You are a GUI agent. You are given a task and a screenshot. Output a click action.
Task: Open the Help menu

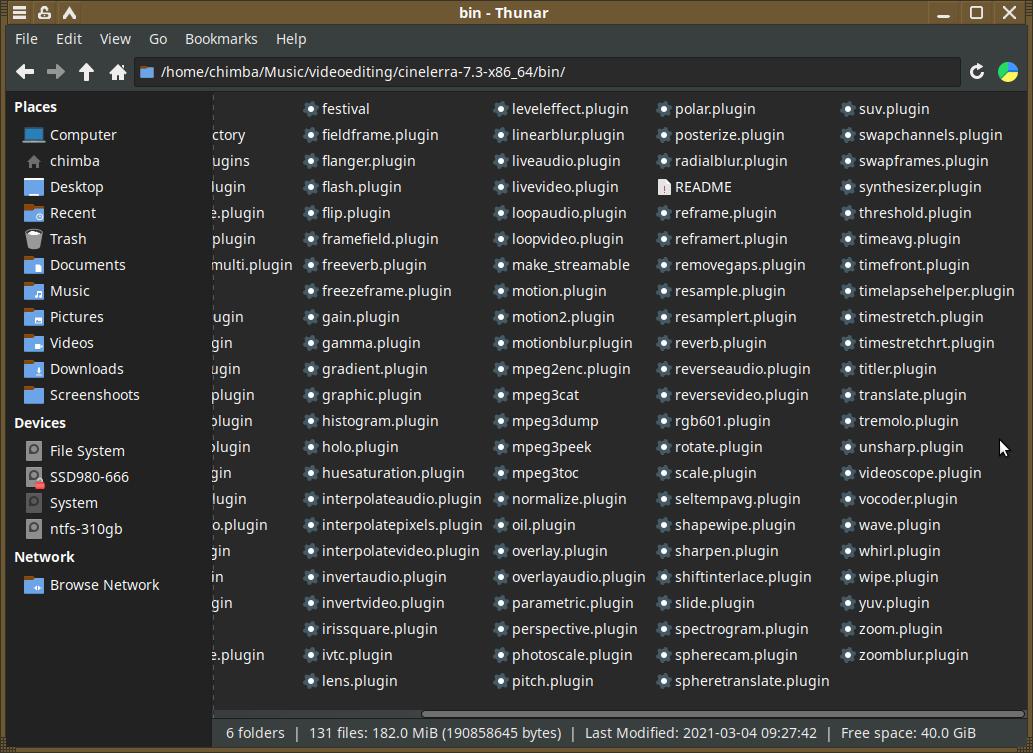(x=291, y=39)
